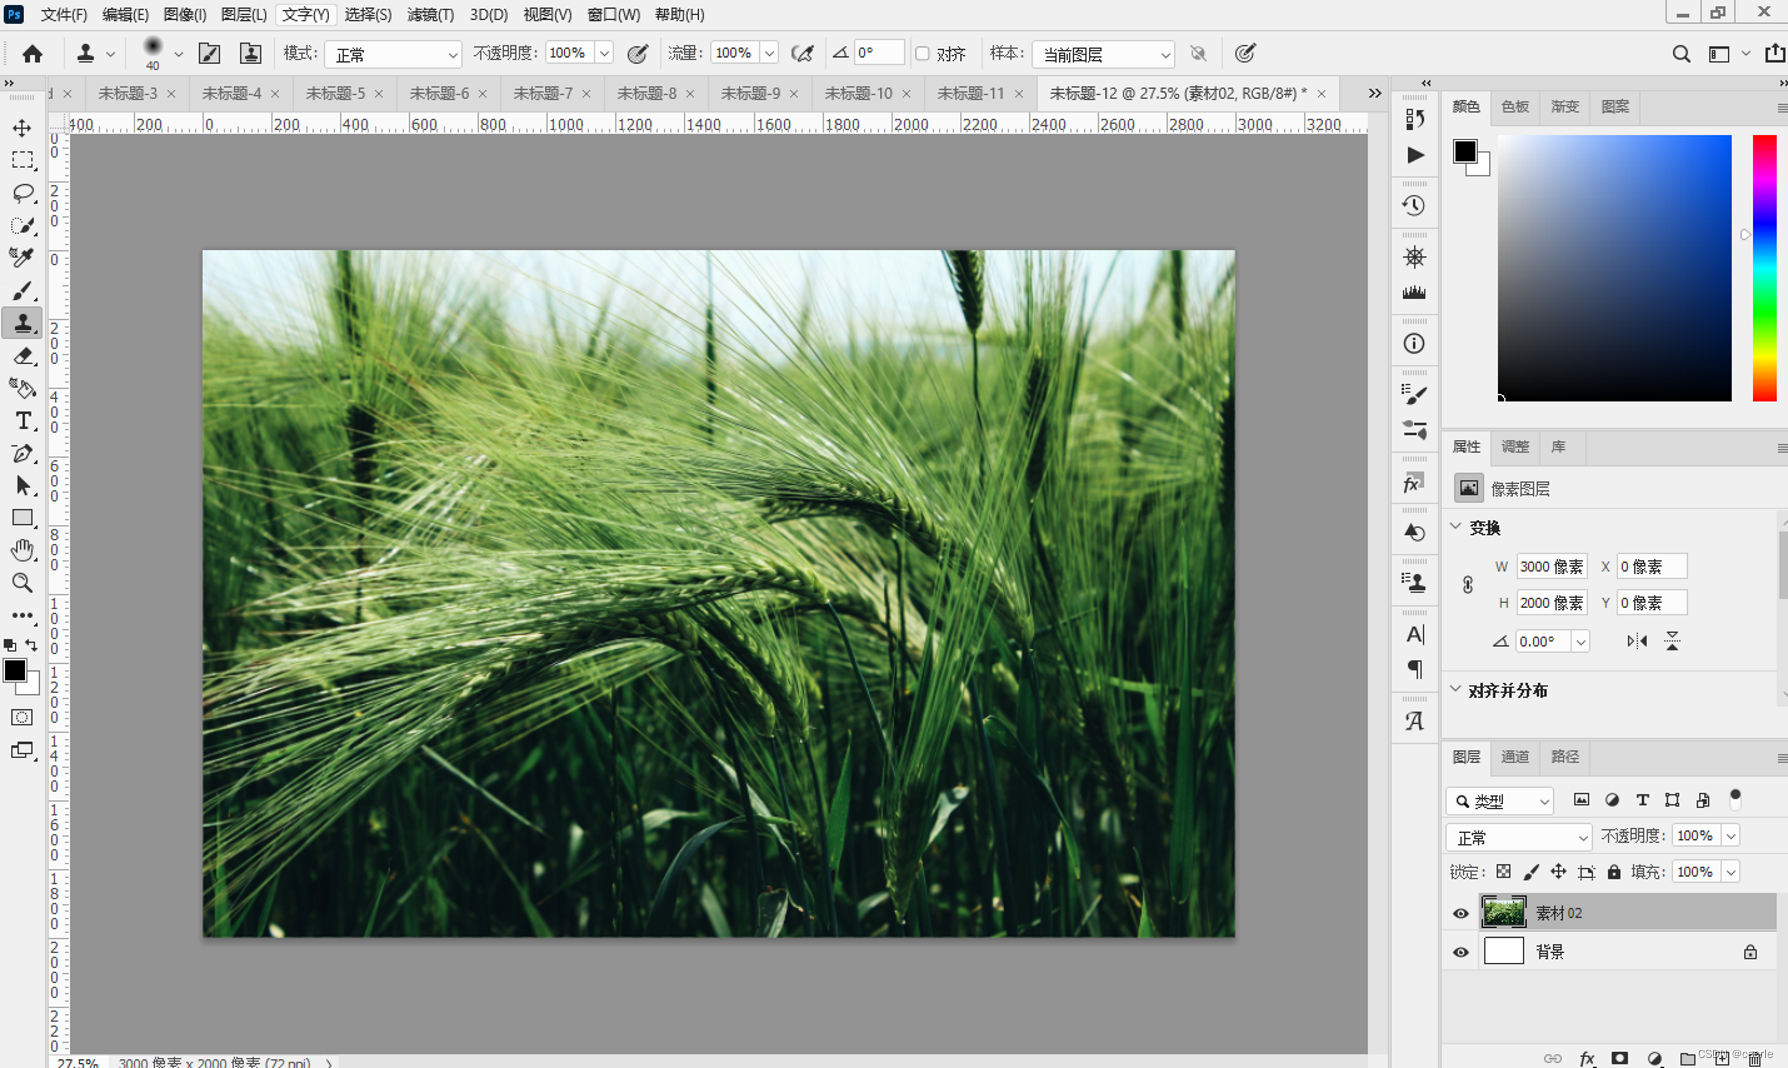
Task: Select the Horizontal Type tool
Action: [22, 421]
